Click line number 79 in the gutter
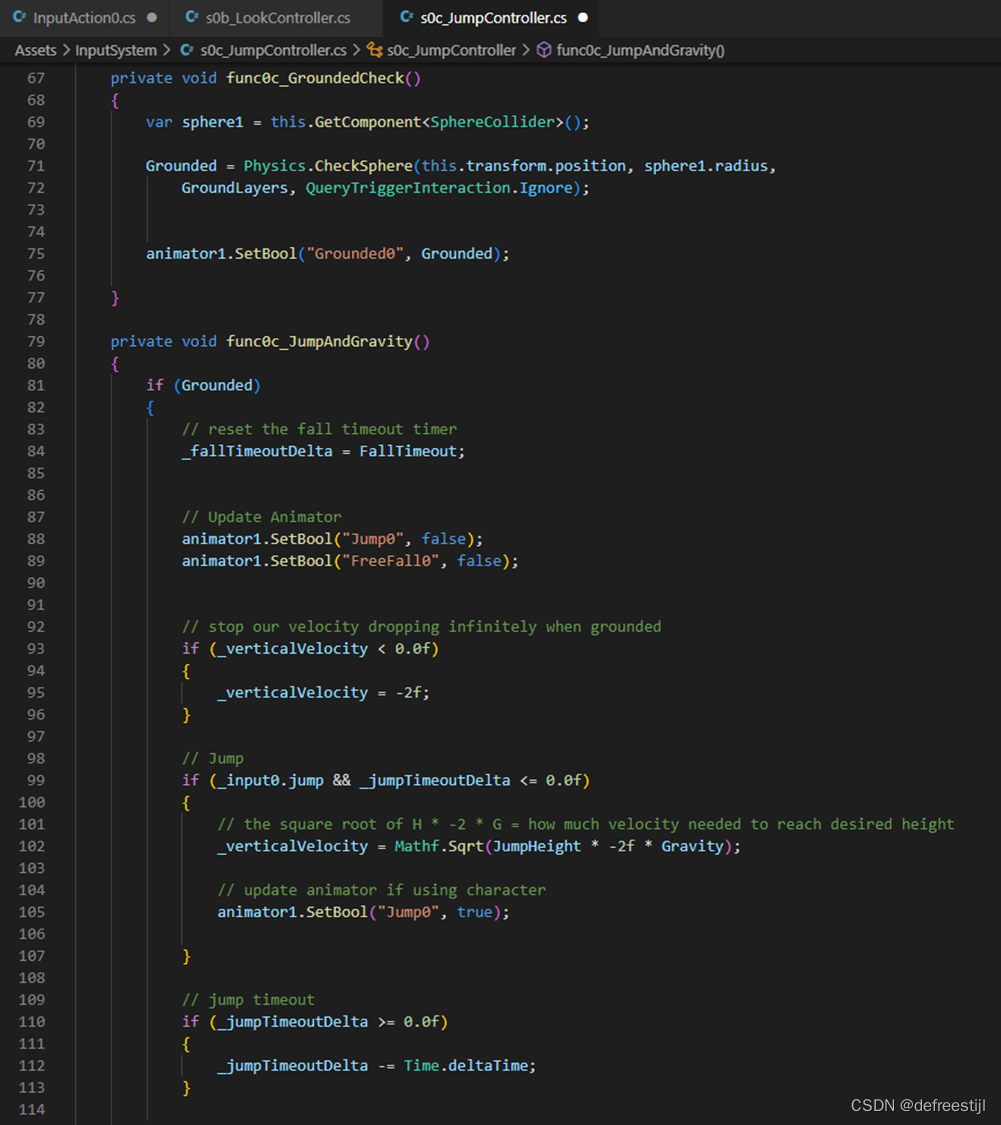Image resolution: width=1001 pixels, height=1125 pixels. (35, 341)
